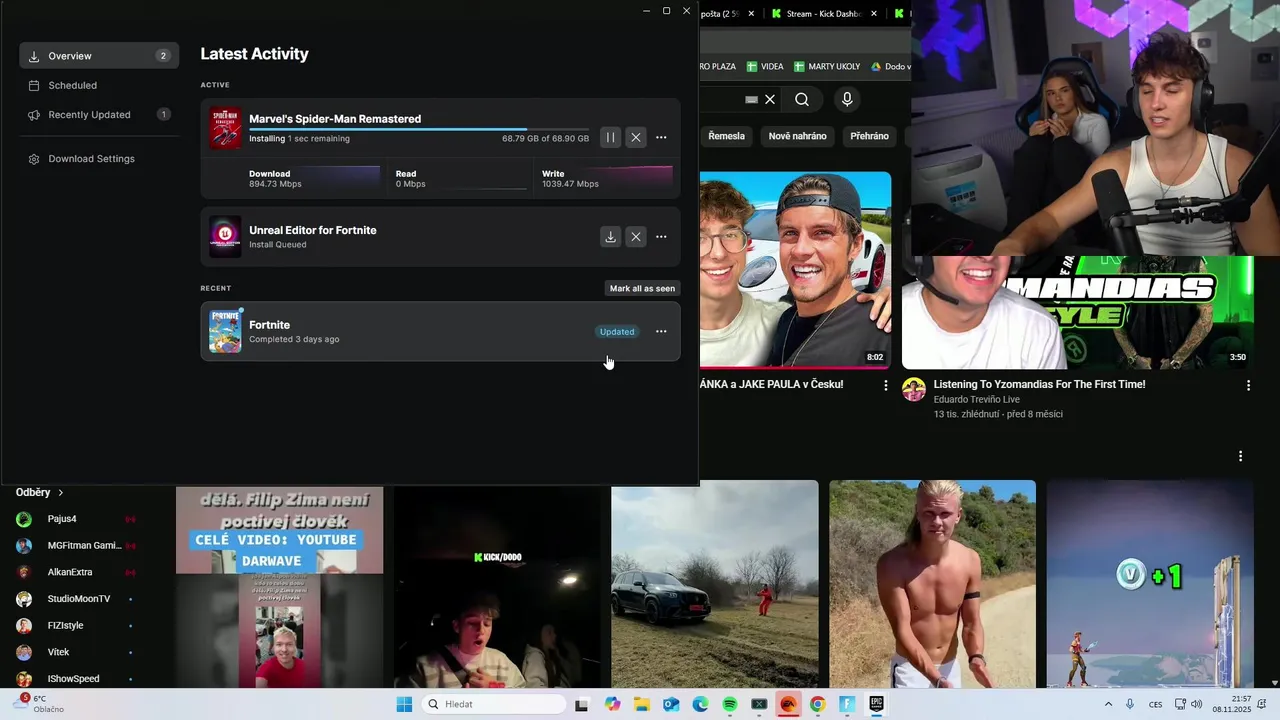Open options menu for JAKE PAULA video
Screen dimensions: 1280x720
(885, 385)
